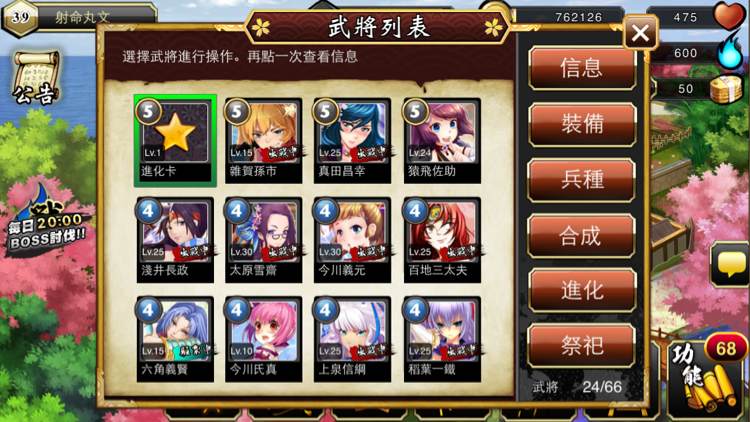Select the 進化卡 star card
The height and width of the screenshot is (422, 750).
tap(175, 141)
